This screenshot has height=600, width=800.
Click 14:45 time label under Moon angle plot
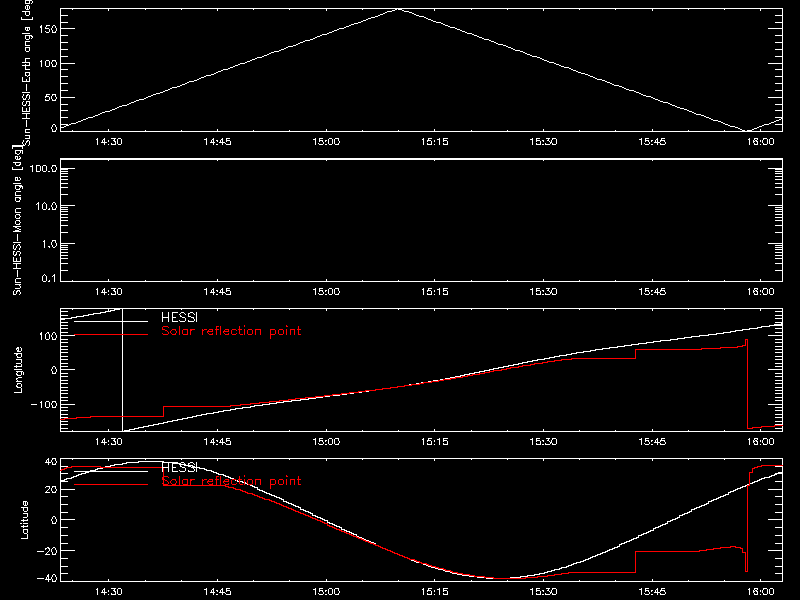click(217, 291)
